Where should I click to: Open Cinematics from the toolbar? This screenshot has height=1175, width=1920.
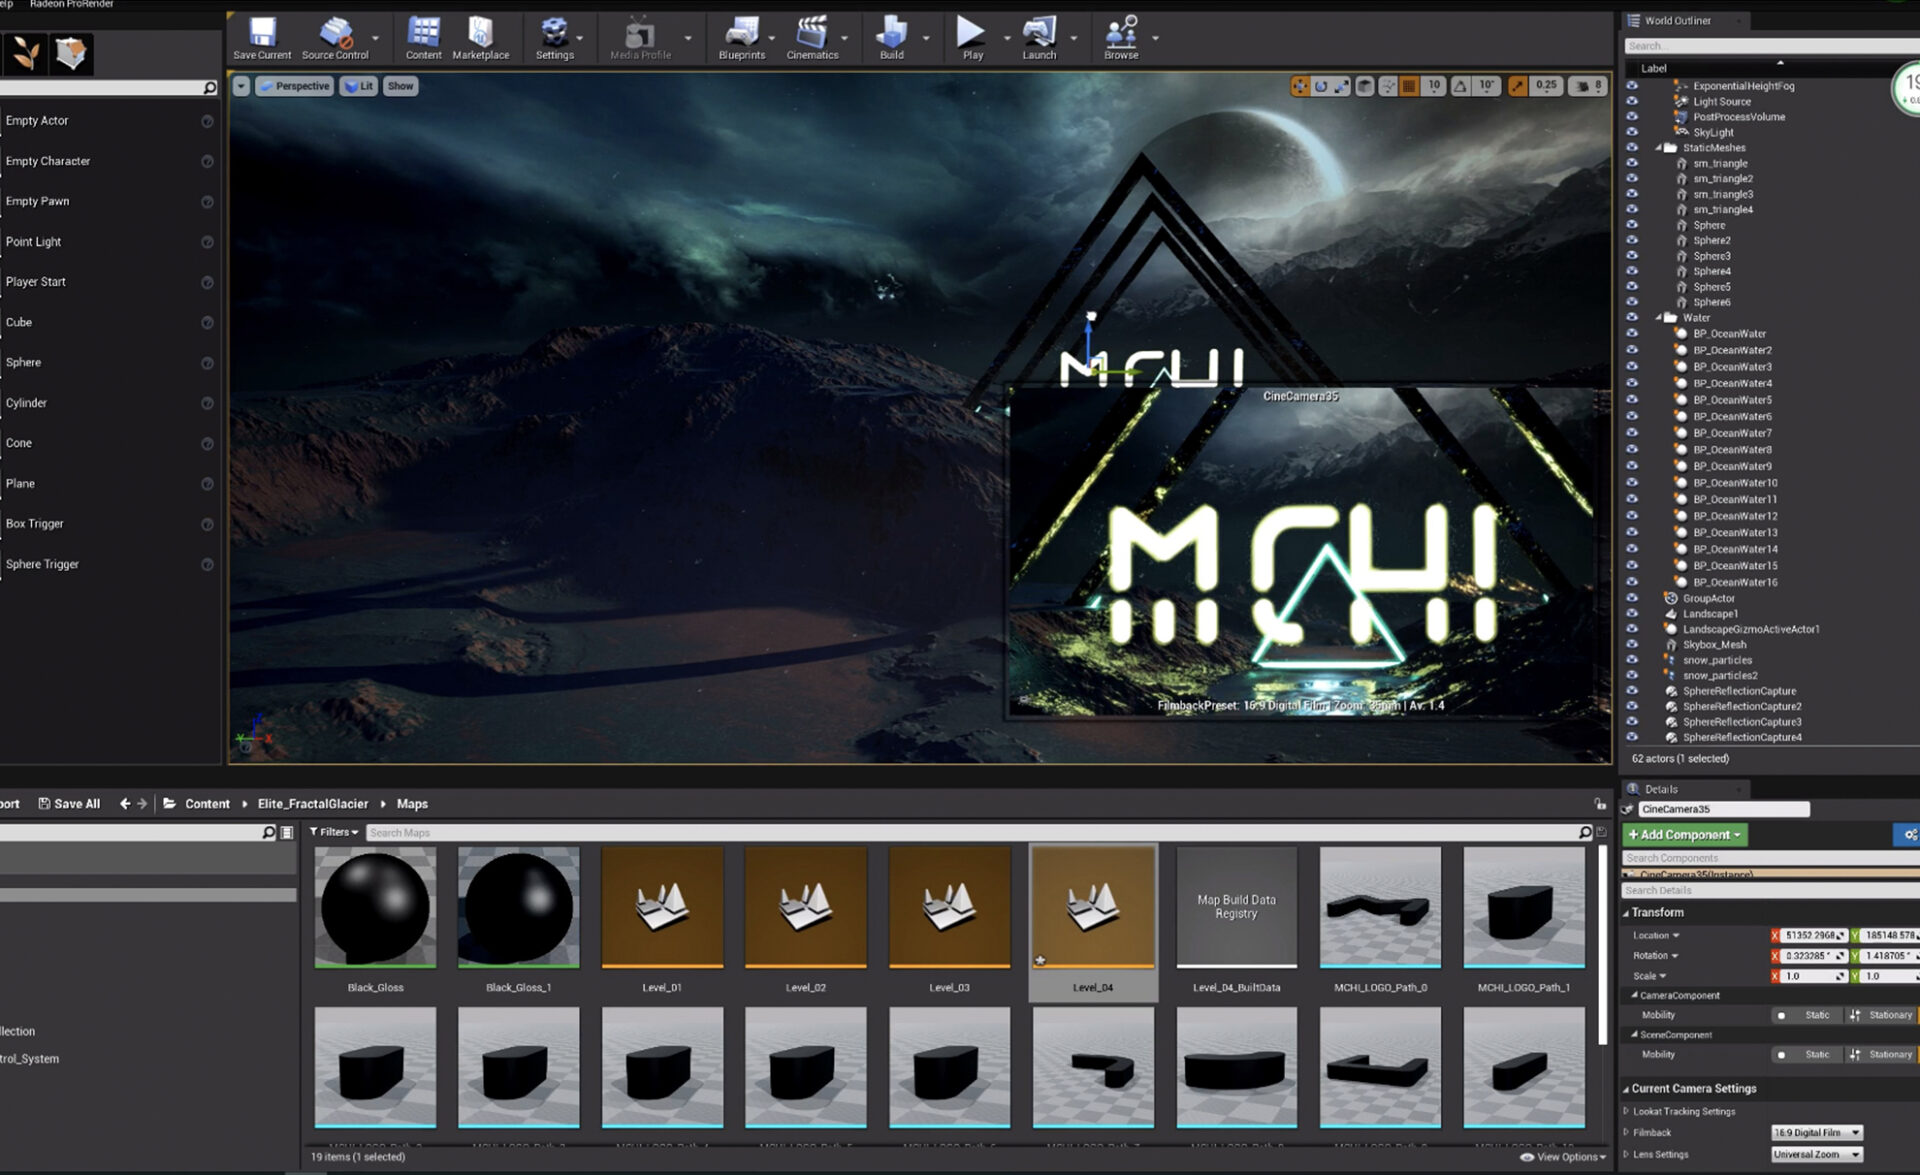coord(812,38)
